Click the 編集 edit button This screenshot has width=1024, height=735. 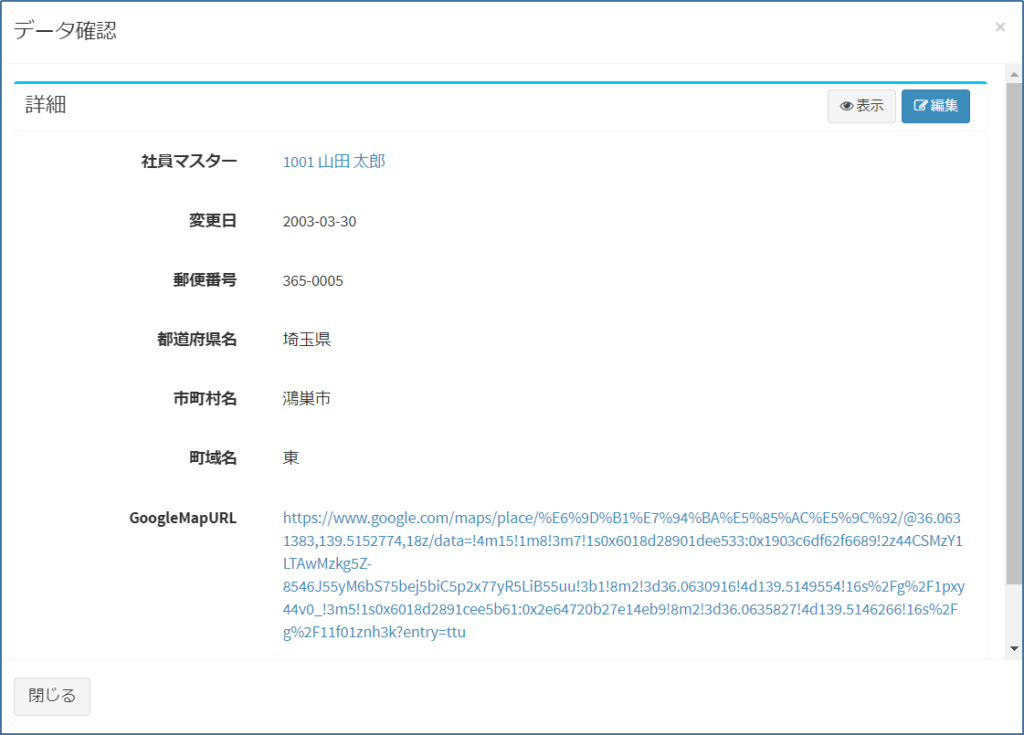(x=935, y=106)
